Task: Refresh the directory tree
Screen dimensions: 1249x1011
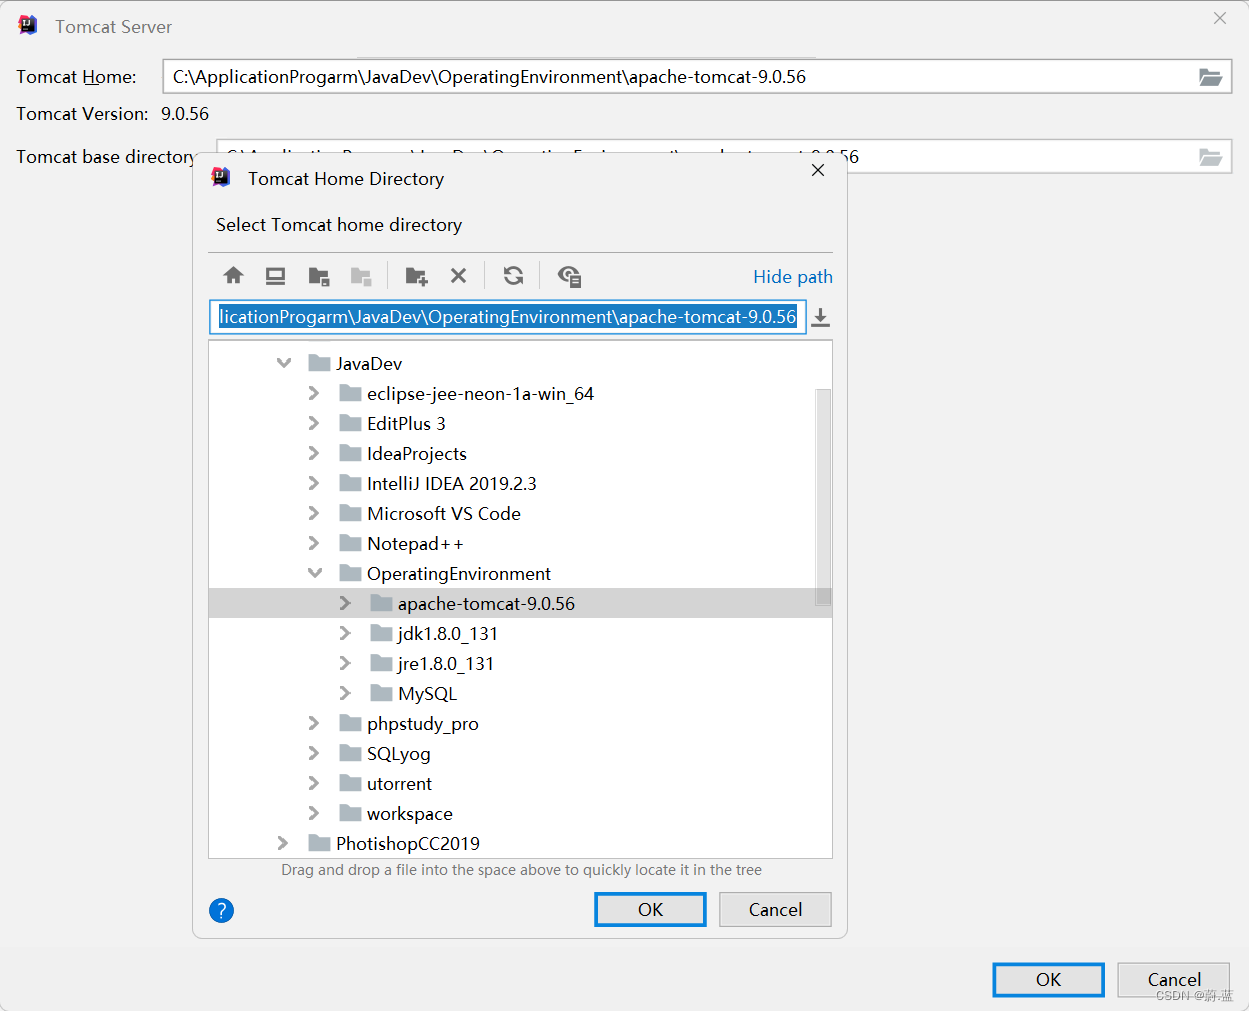Action: [x=513, y=276]
